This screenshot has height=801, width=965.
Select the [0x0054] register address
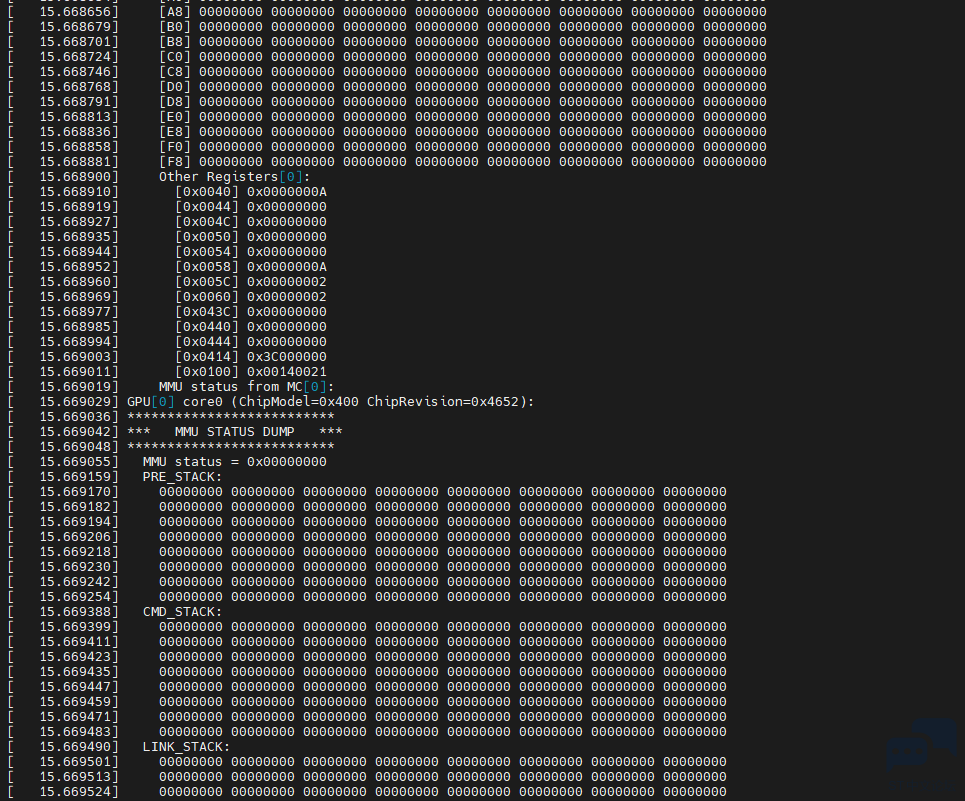pyautogui.click(x=207, y=252)
